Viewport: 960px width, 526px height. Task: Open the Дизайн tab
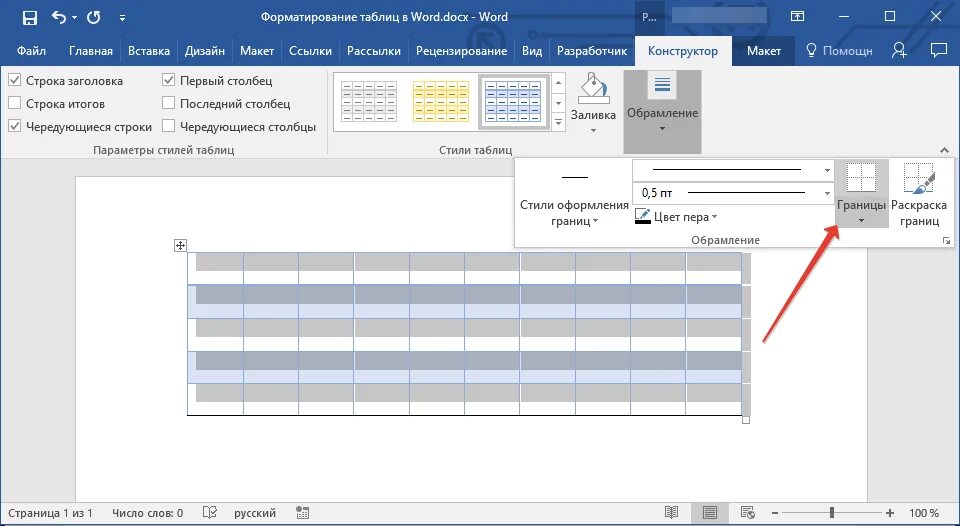(x=205, y=51)
